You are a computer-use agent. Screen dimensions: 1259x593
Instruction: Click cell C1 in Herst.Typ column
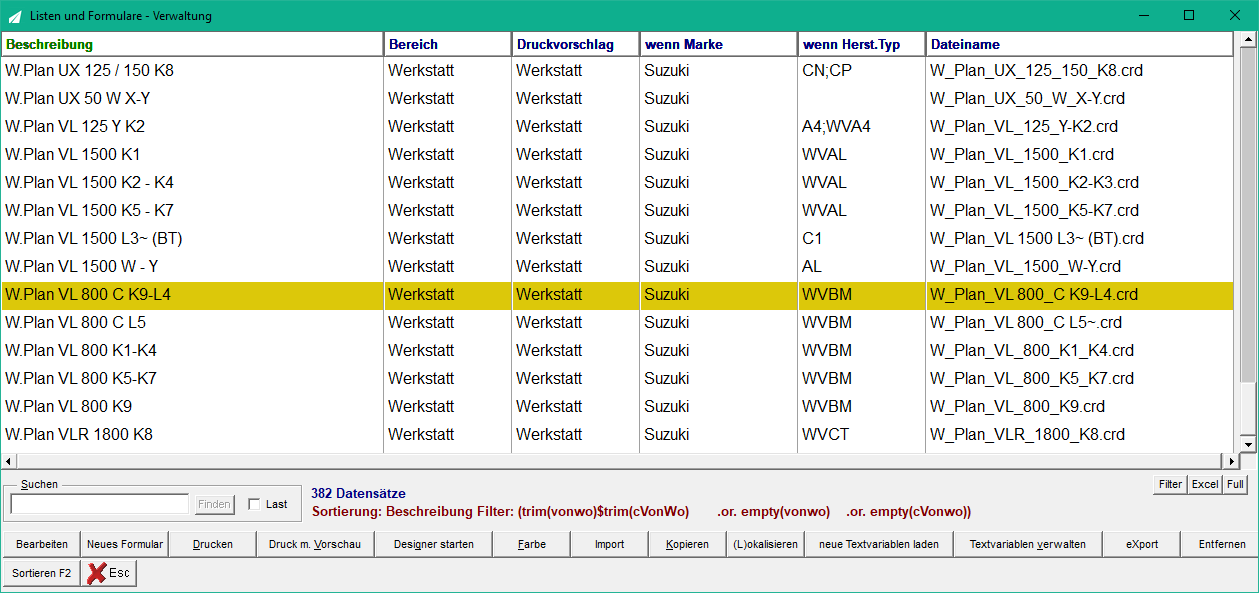[x=812, y=239]
